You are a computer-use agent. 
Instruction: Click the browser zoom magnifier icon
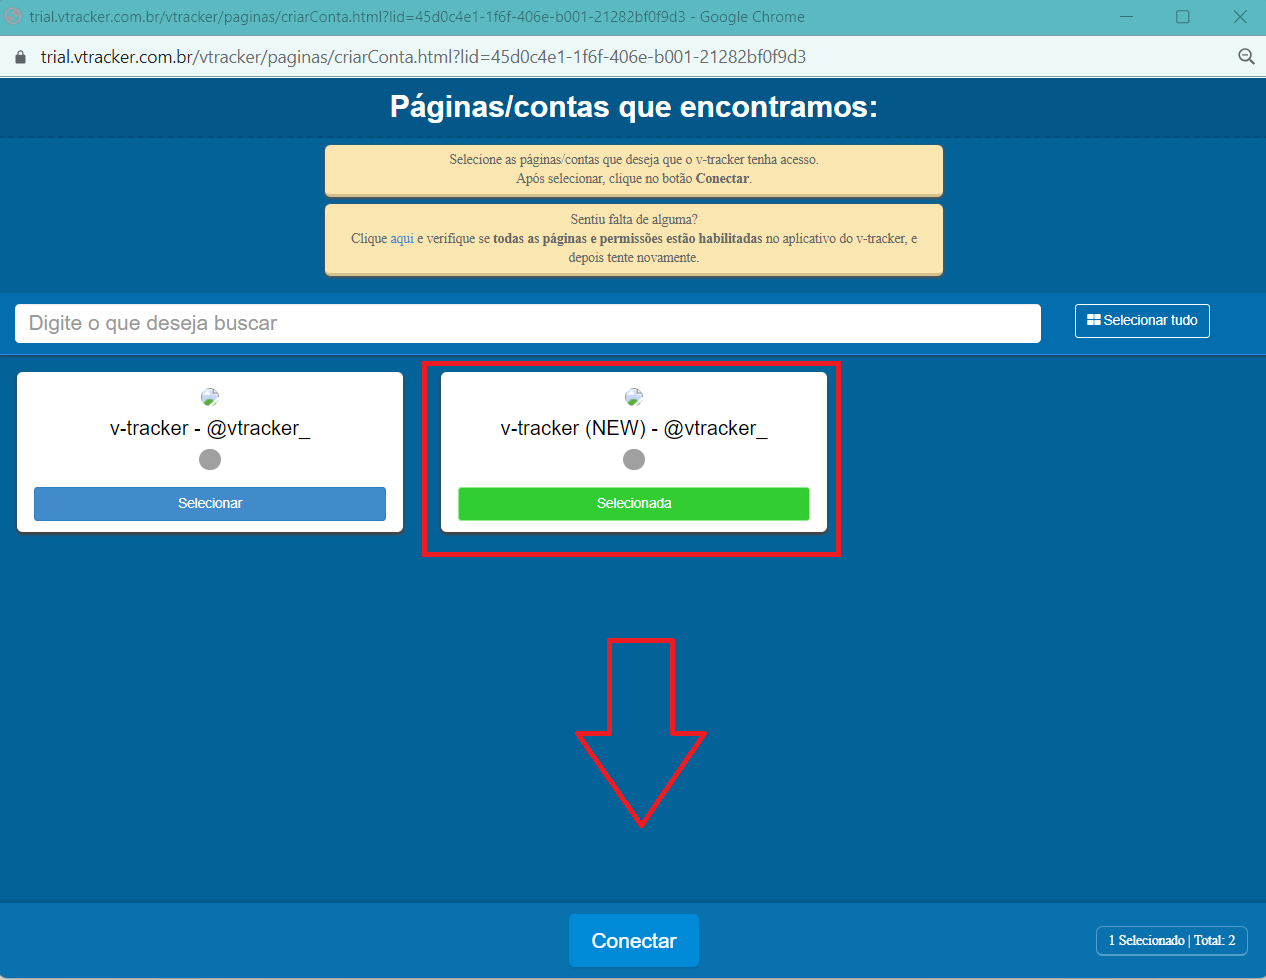click(x=1246, y=57)
